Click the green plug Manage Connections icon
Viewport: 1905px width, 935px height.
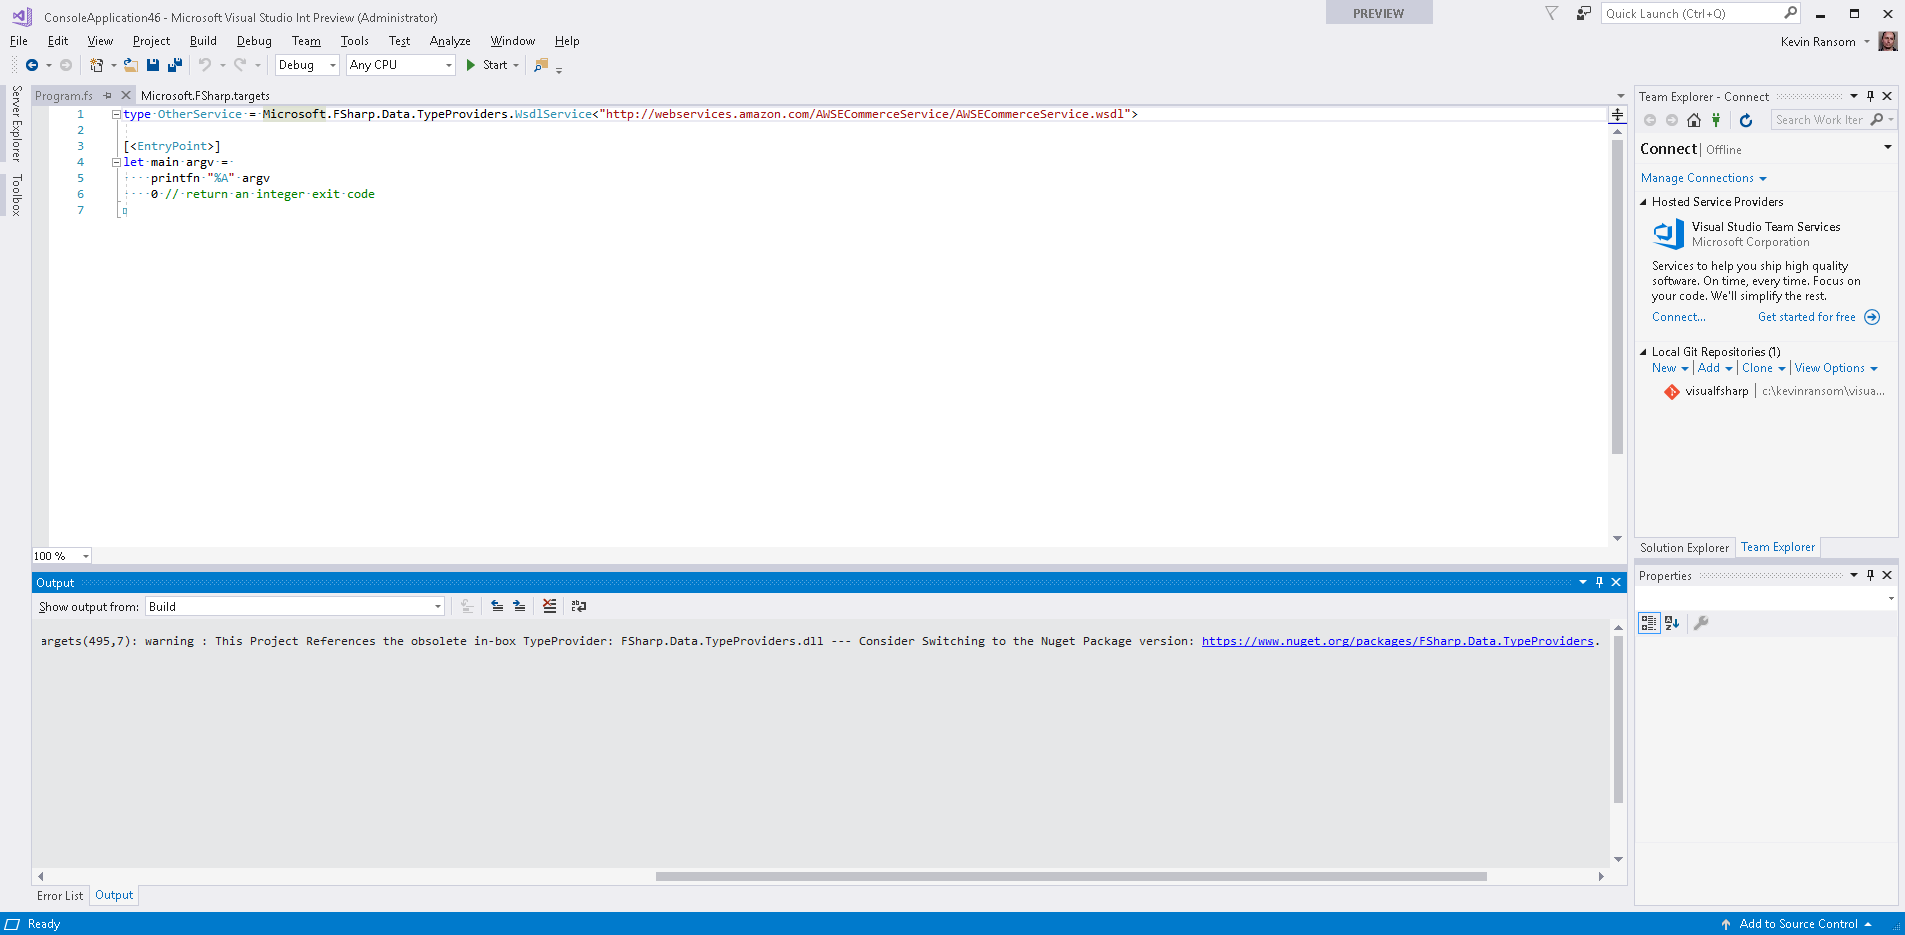[x=1716, y=120]
